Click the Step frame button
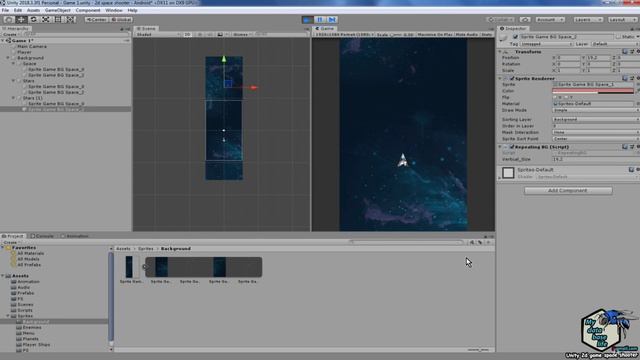Viewport: 640px width, 360px height. (x=332, y=19)
